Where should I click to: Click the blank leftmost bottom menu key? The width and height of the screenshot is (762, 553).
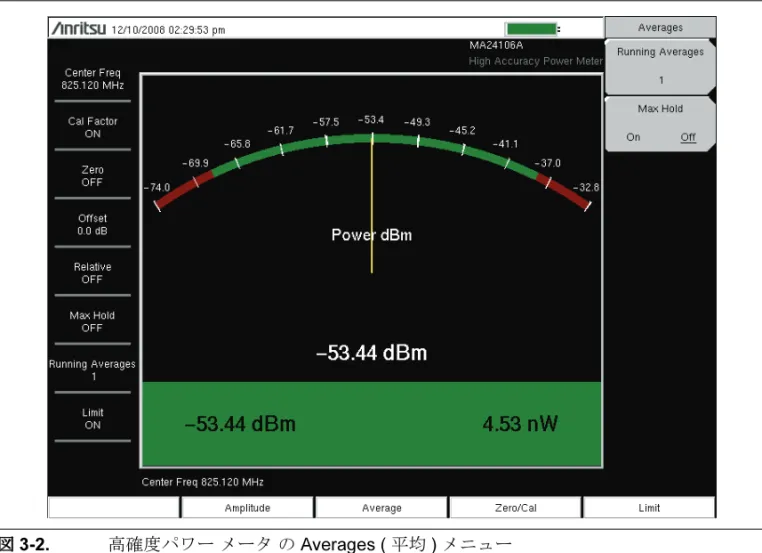114,508
